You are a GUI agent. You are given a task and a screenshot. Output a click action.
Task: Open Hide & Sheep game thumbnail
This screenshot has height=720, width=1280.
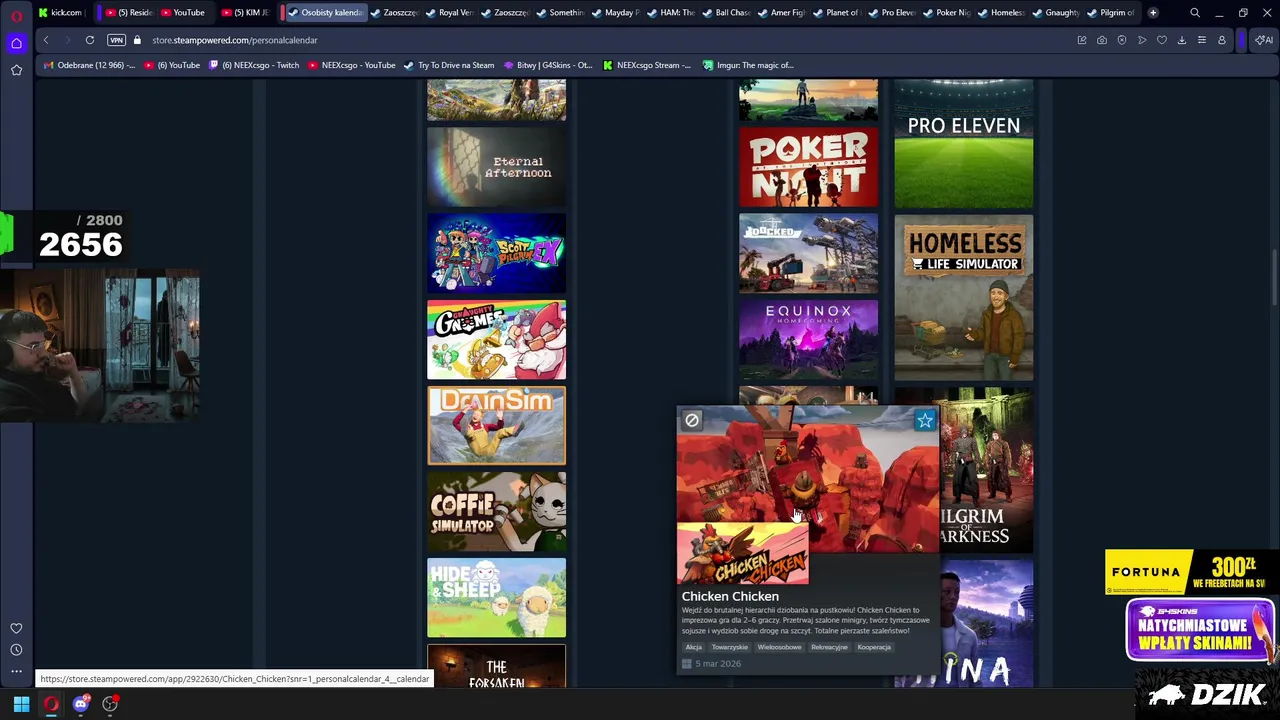[x=496, y=598]
